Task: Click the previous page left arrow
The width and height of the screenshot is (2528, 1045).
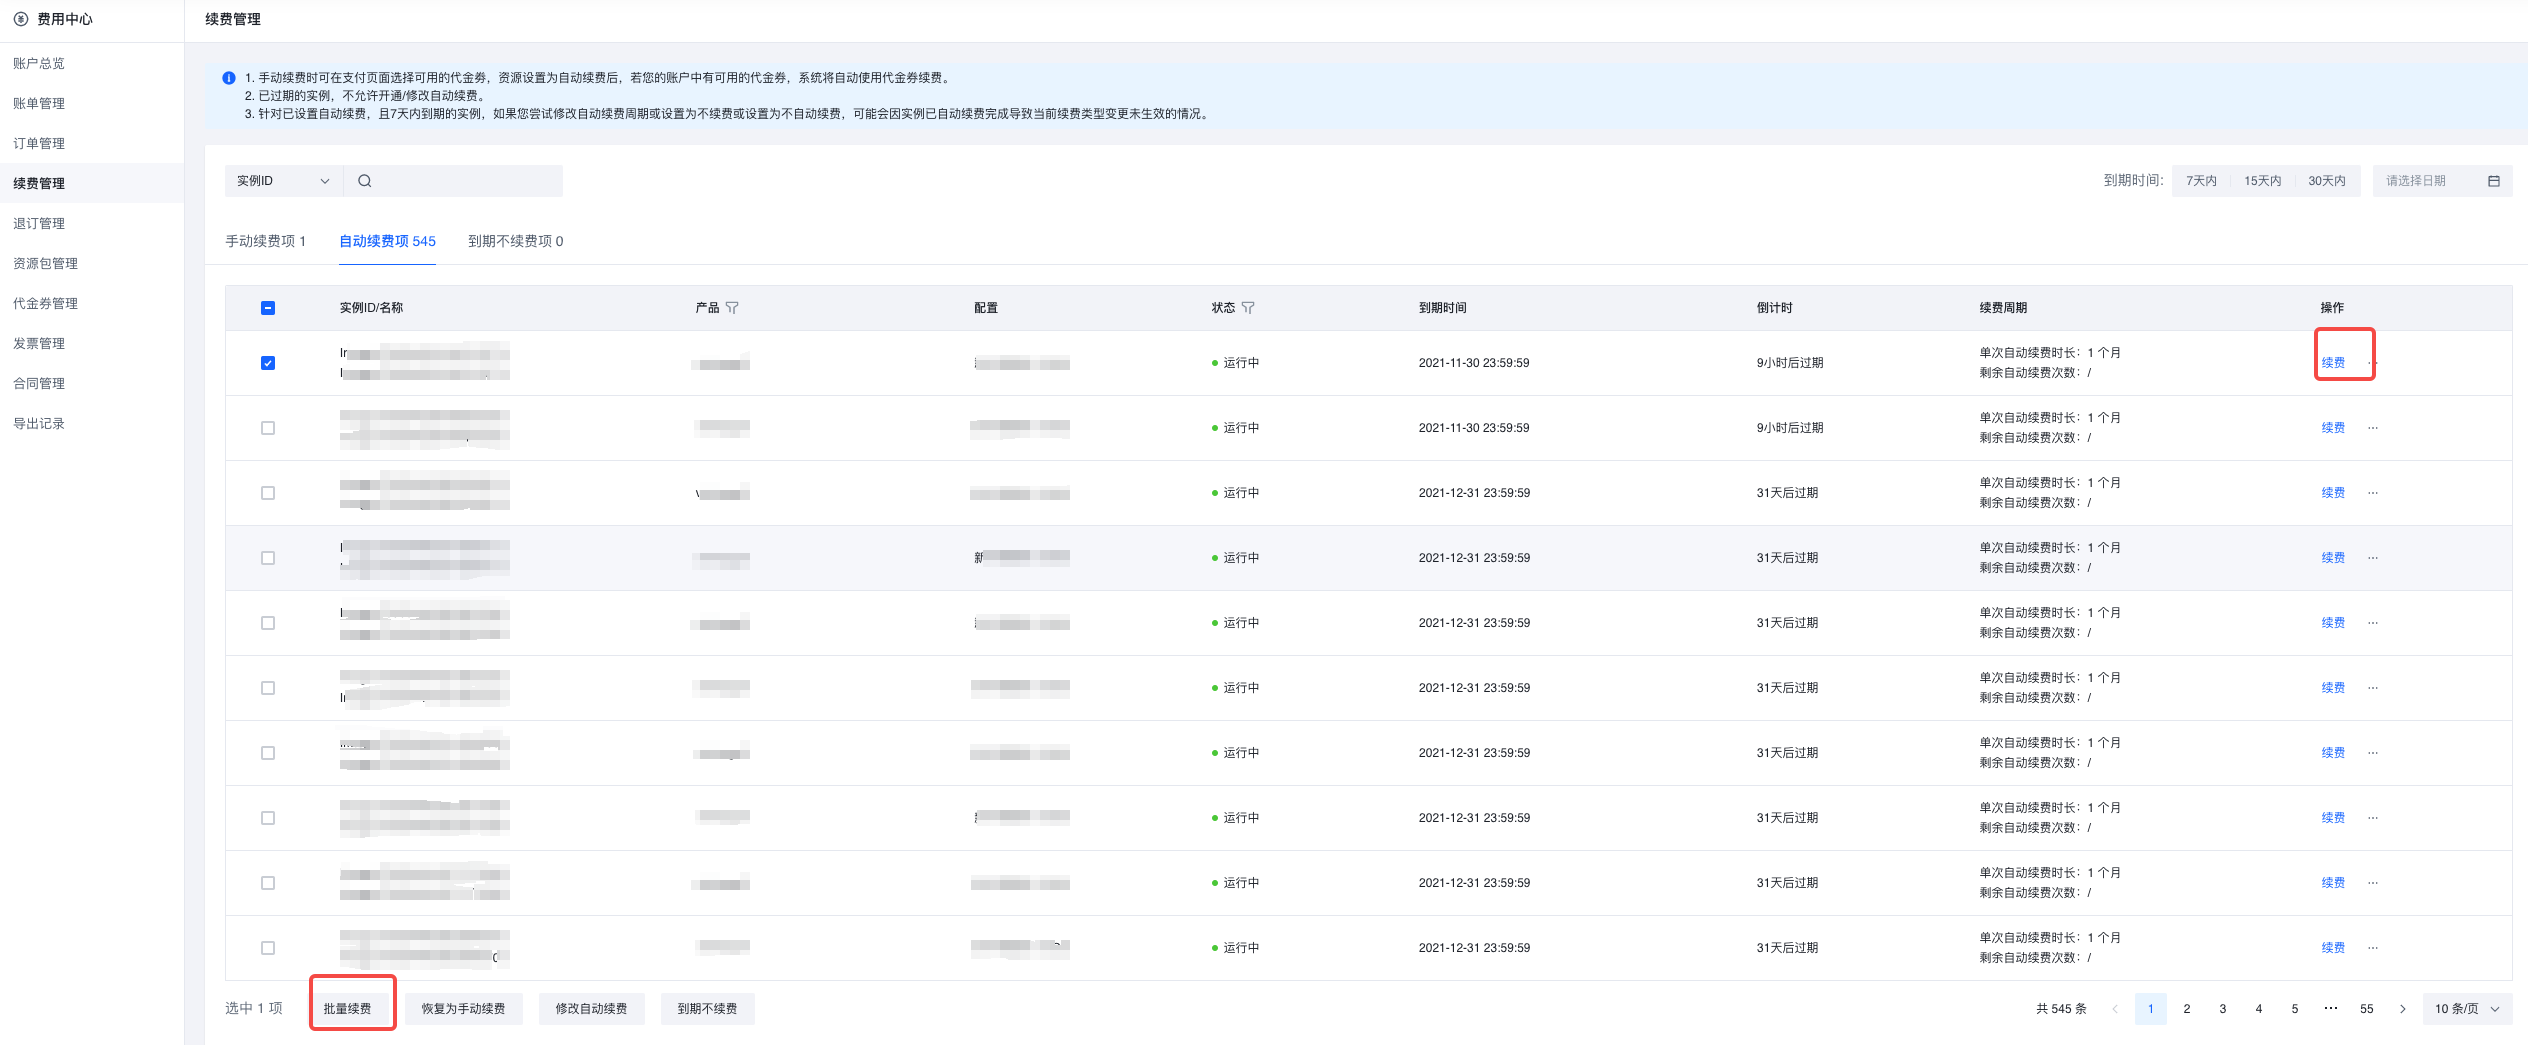Action: (x=2114, y=1009)
